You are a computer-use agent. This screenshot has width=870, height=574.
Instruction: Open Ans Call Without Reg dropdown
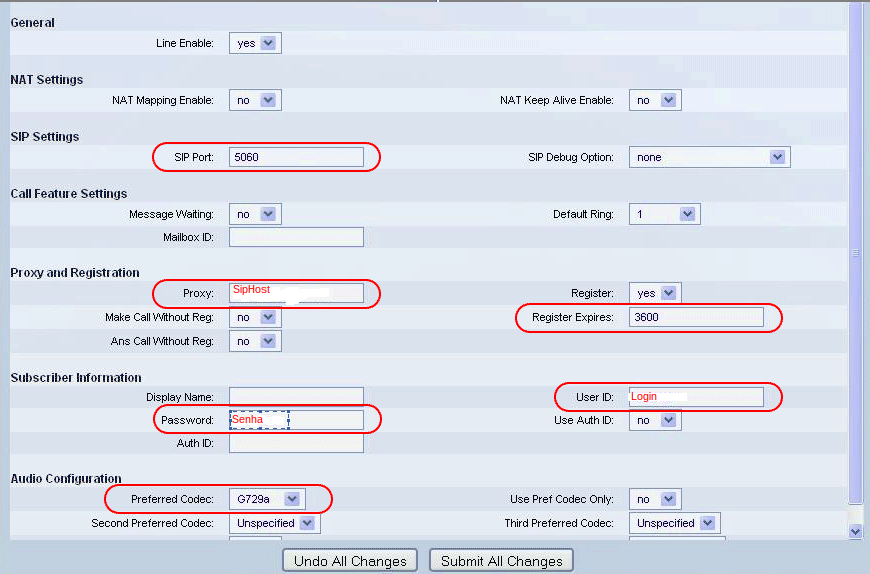(x=255, y=341)
